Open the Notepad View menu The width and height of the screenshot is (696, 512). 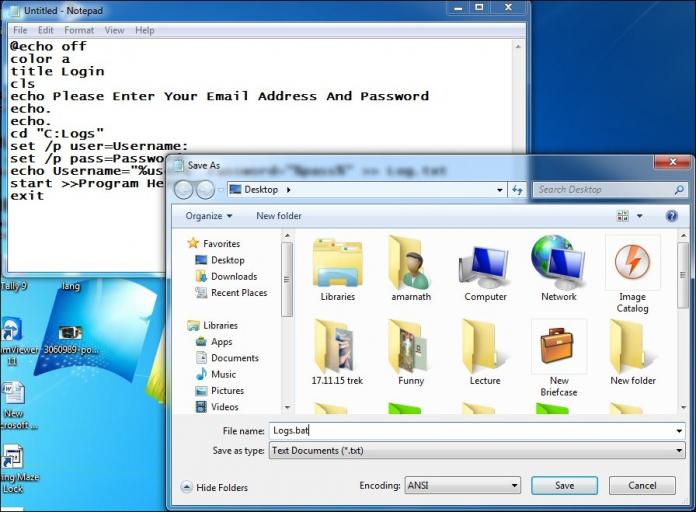point(114,30)
